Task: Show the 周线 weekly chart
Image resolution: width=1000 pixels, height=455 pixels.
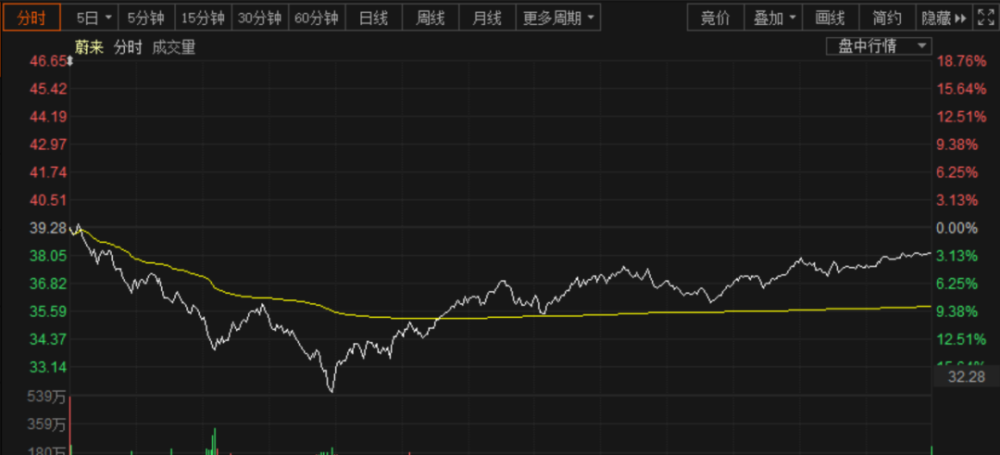Action: point(430,18)
